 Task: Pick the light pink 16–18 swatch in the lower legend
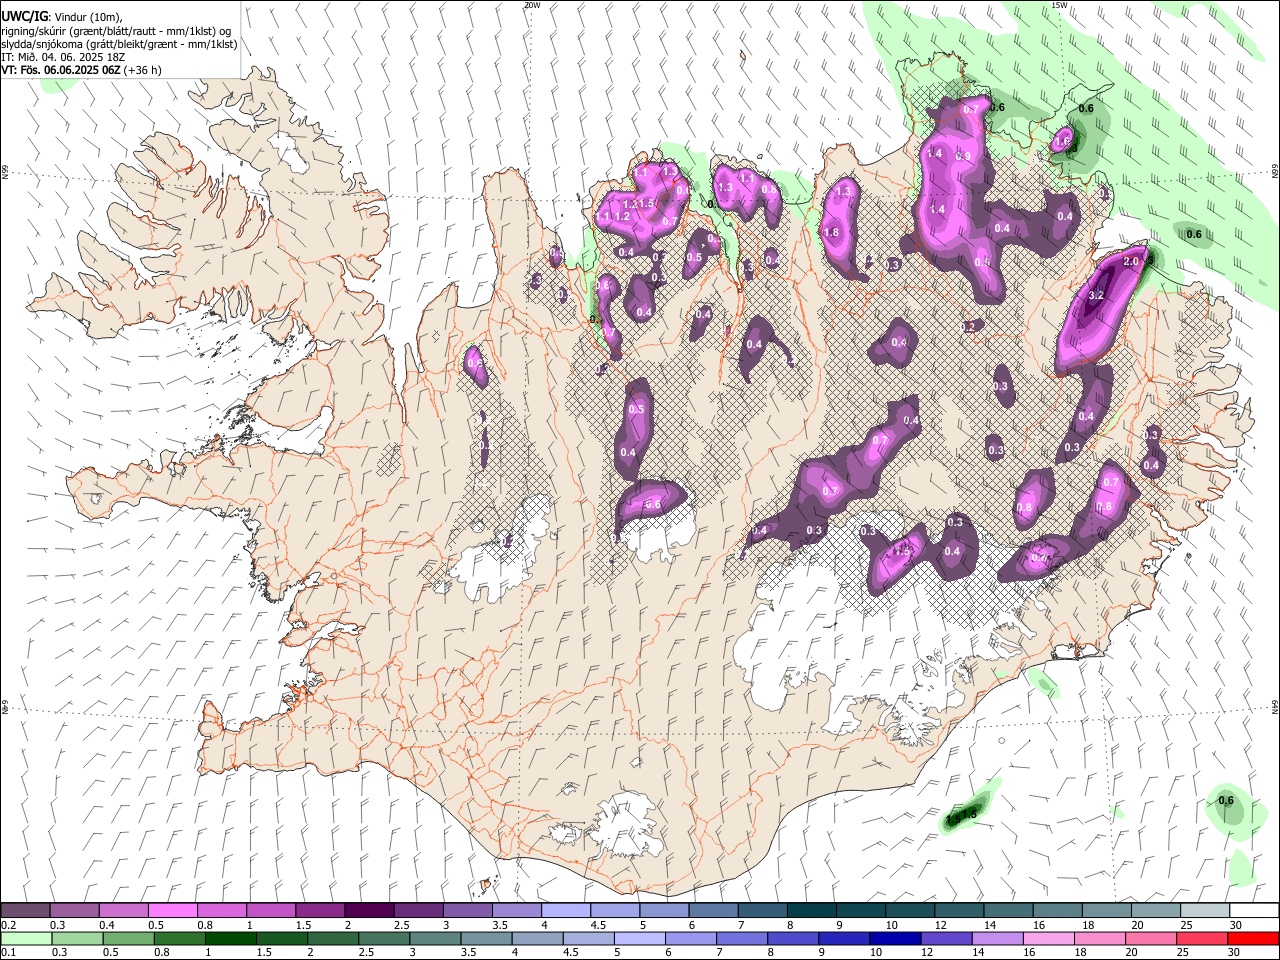[x=1048, y=939]
